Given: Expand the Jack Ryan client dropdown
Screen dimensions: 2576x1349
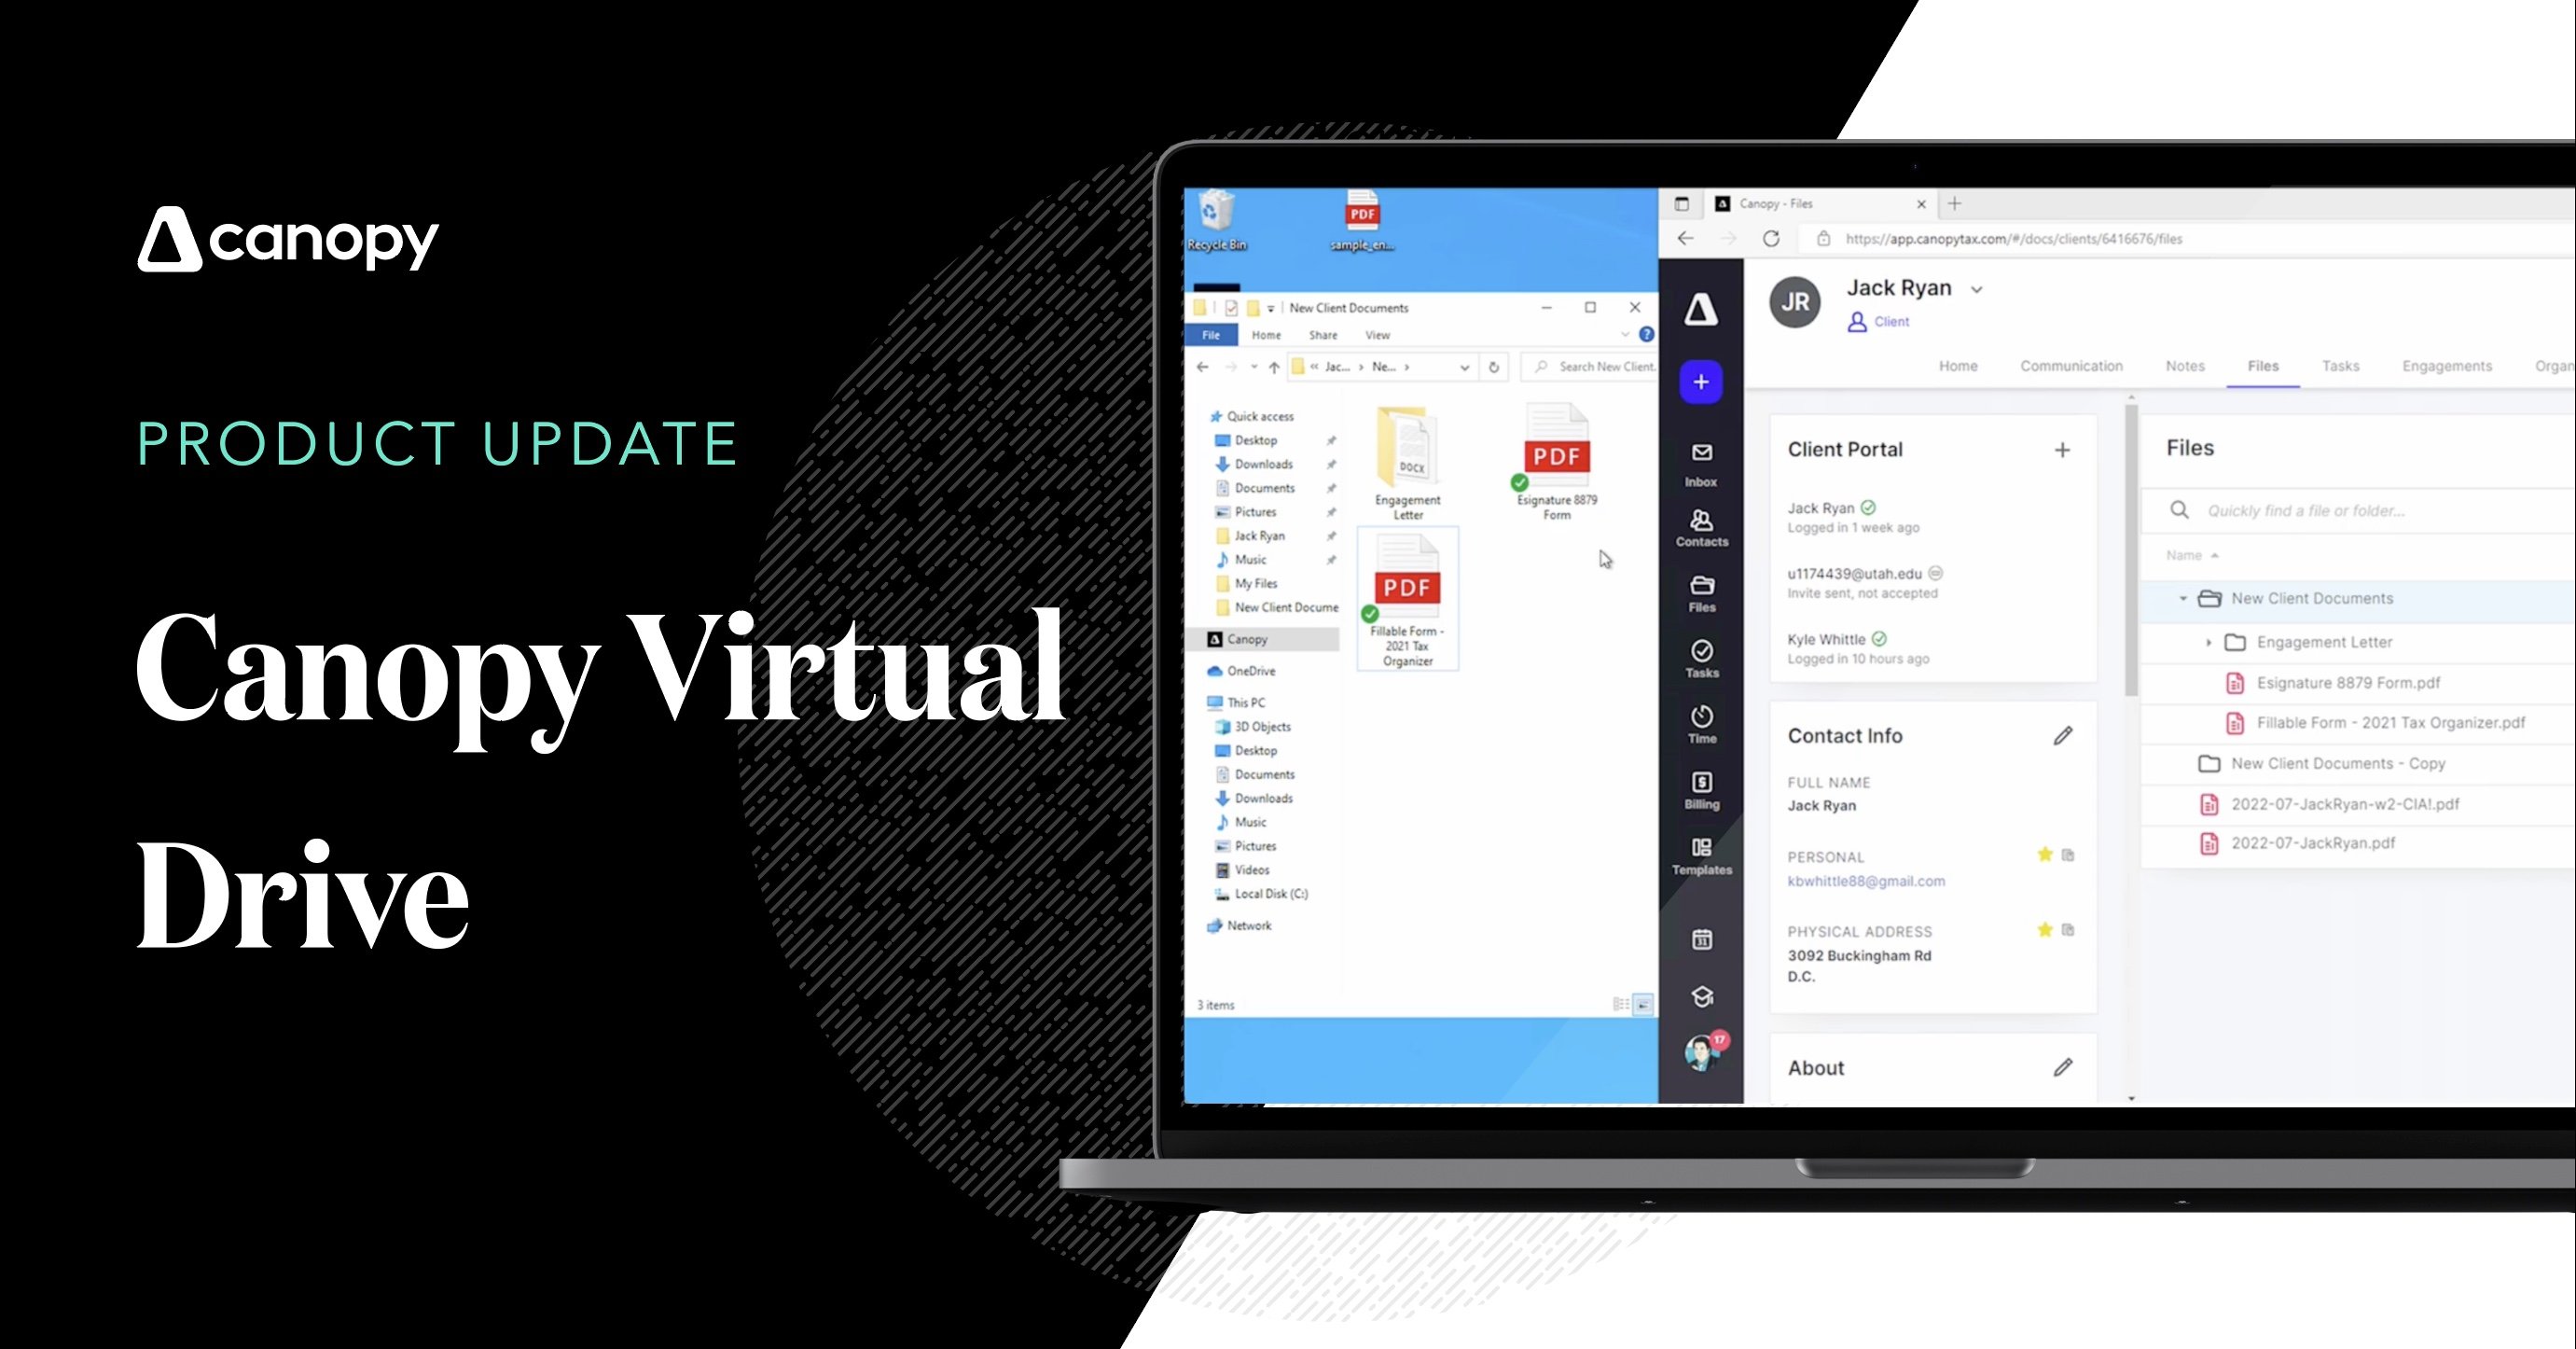Looking at the screenshot, I should (1981, 289).
